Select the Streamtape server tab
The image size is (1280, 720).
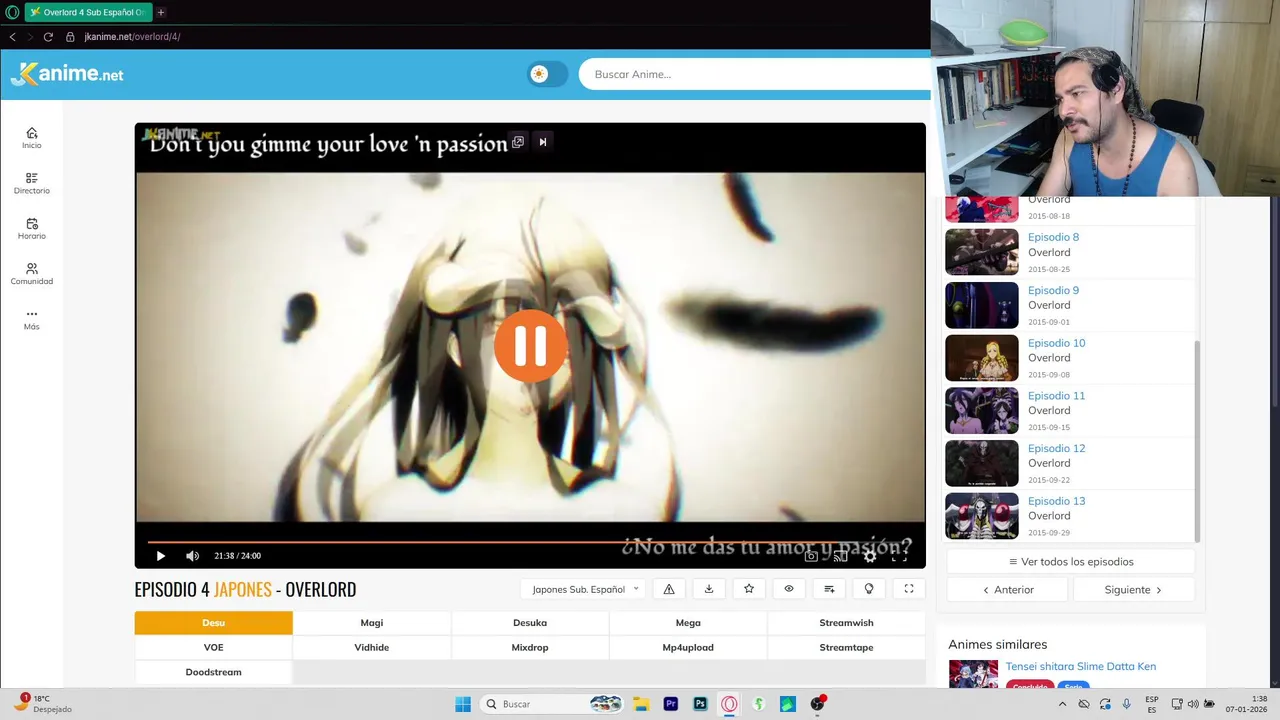point(846,647)
